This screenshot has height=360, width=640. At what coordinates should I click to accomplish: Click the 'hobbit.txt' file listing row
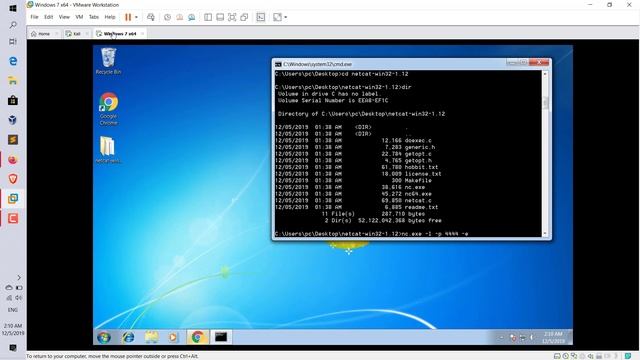[356, 167]
